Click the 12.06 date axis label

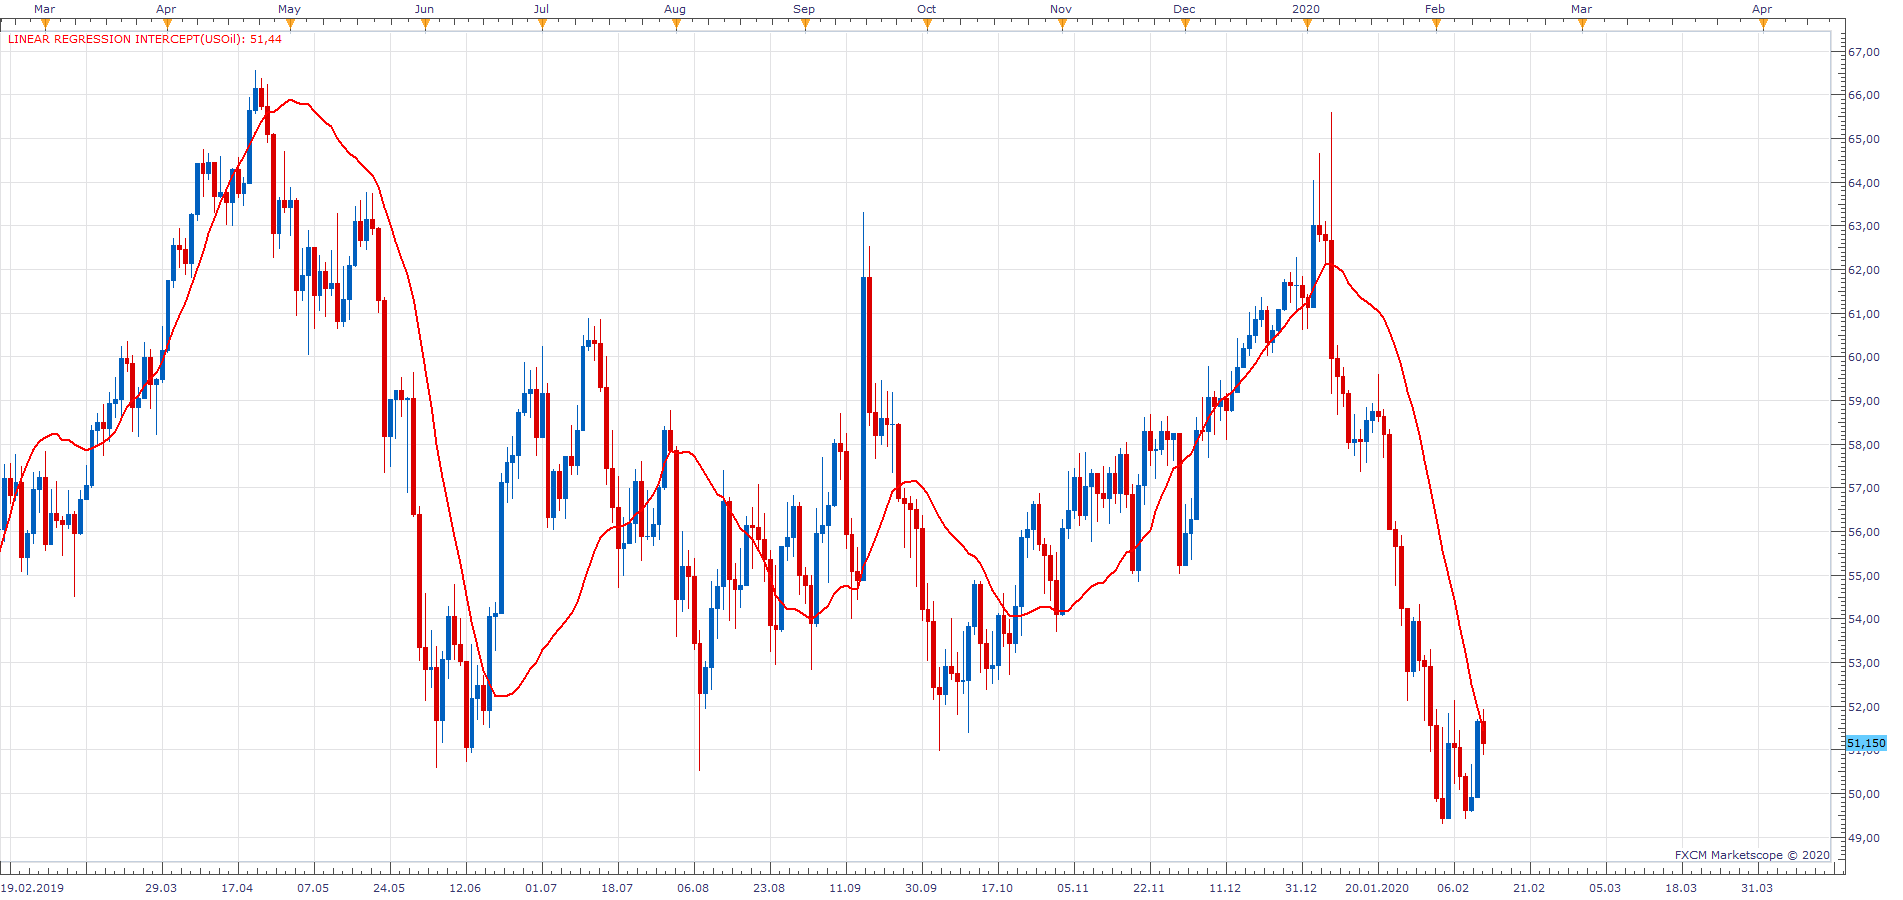465,888
